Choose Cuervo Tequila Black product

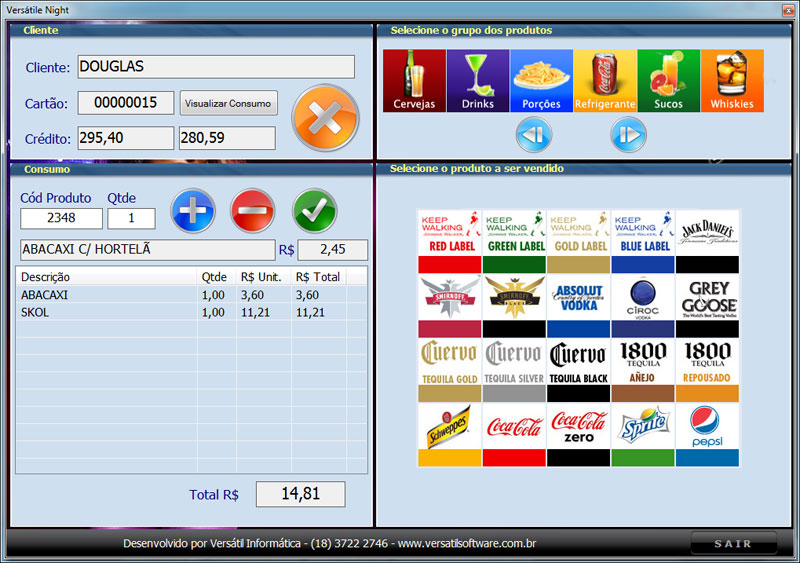[578, 370]
